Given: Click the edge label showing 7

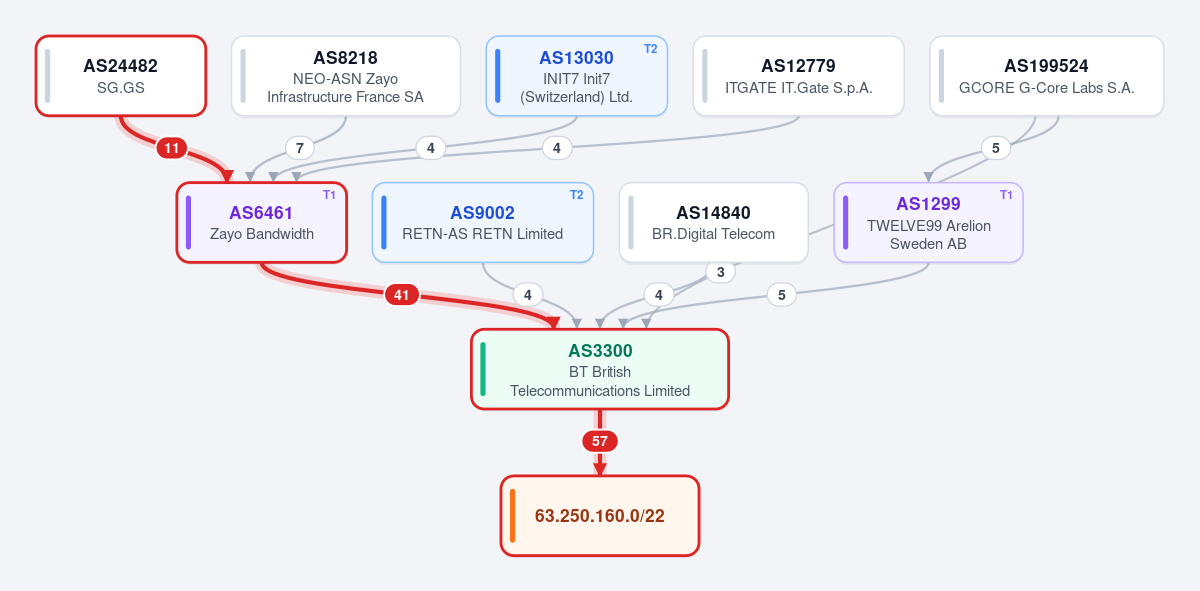Looking at the screenshot, I should pos(299,148).
